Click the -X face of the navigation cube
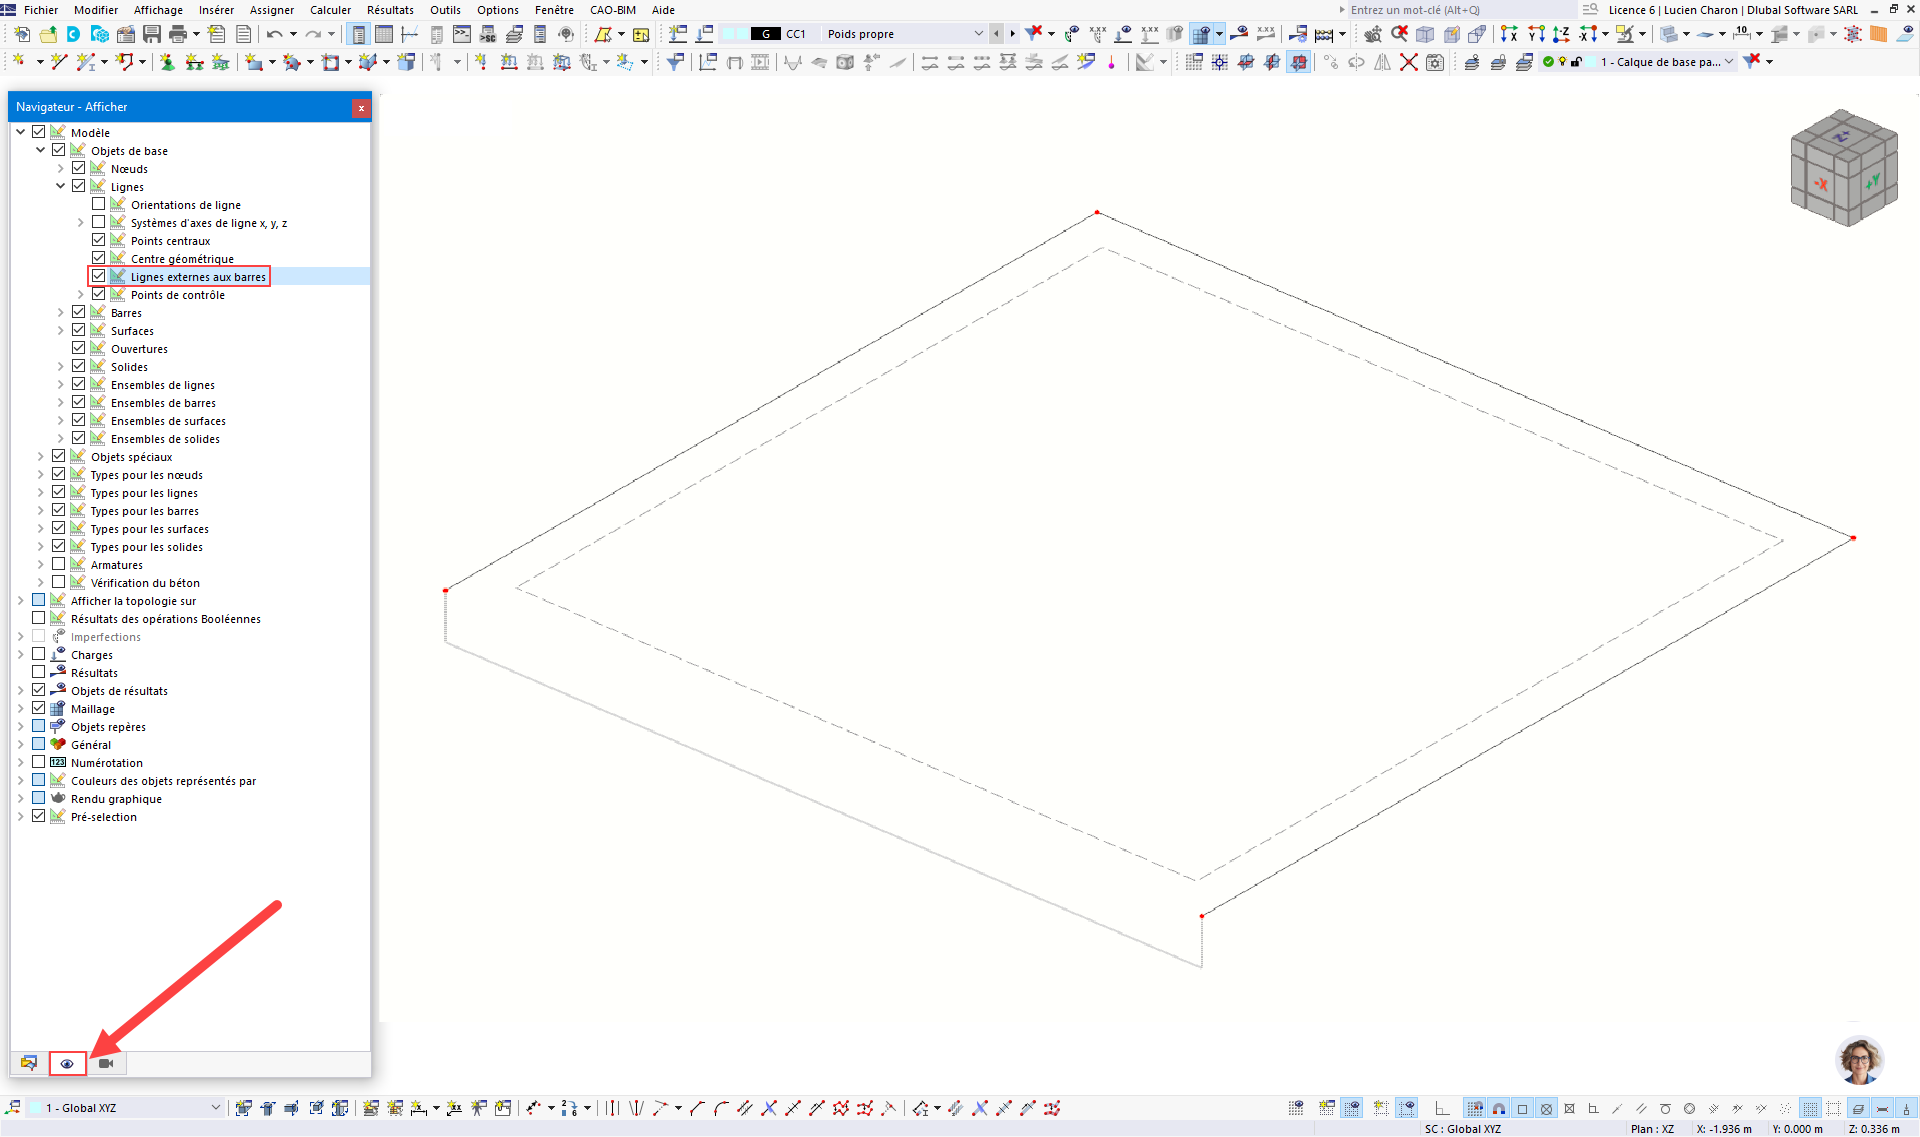 coord(1822,183)
